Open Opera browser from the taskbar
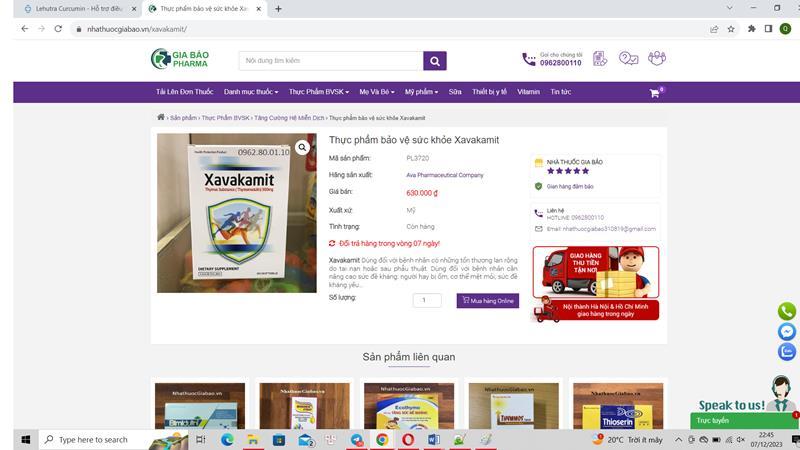 408,439
